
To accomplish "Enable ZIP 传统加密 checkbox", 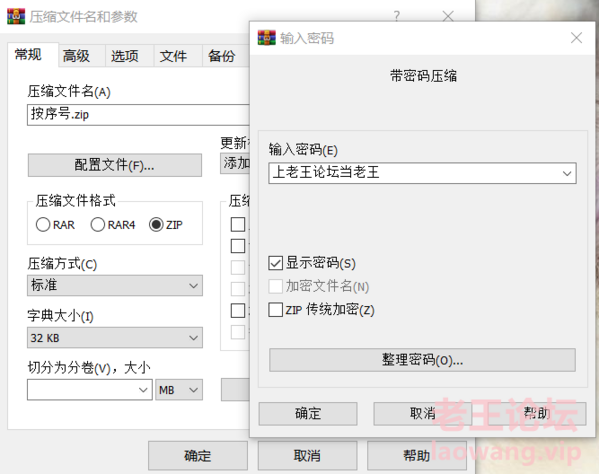I will click(x=275, y=310).
